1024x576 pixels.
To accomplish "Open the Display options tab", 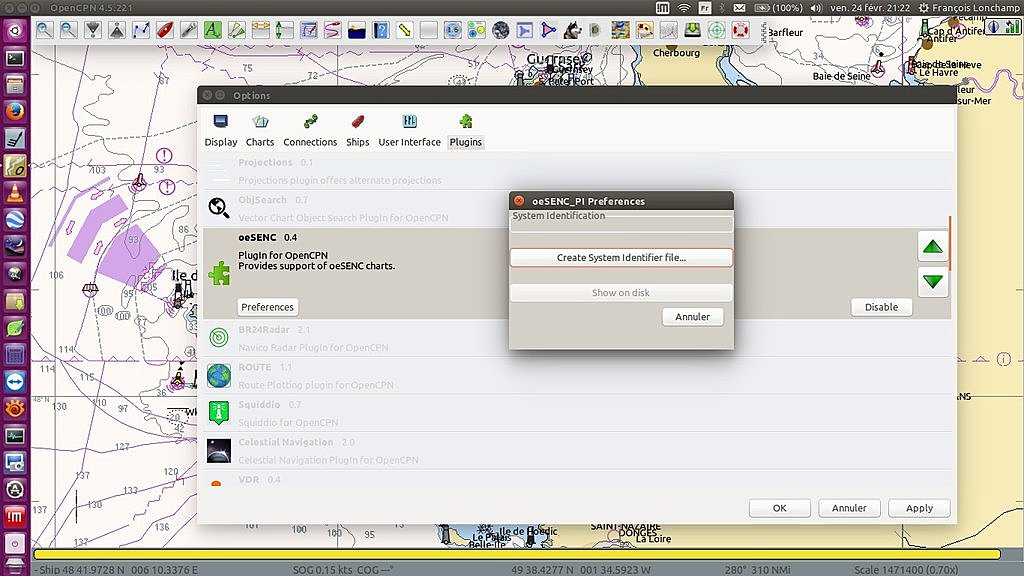I will coord(221,131).
